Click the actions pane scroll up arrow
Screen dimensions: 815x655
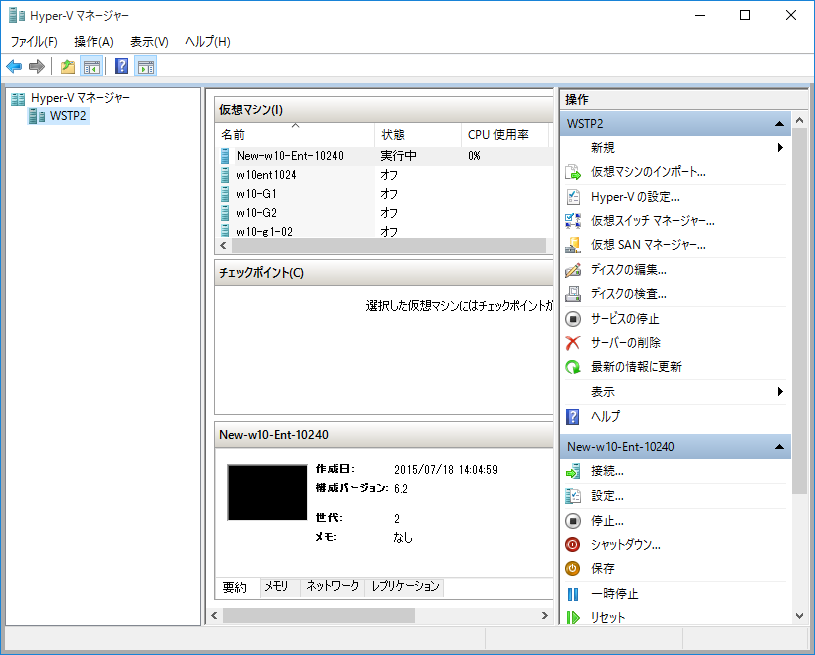[x=799, y=120]
